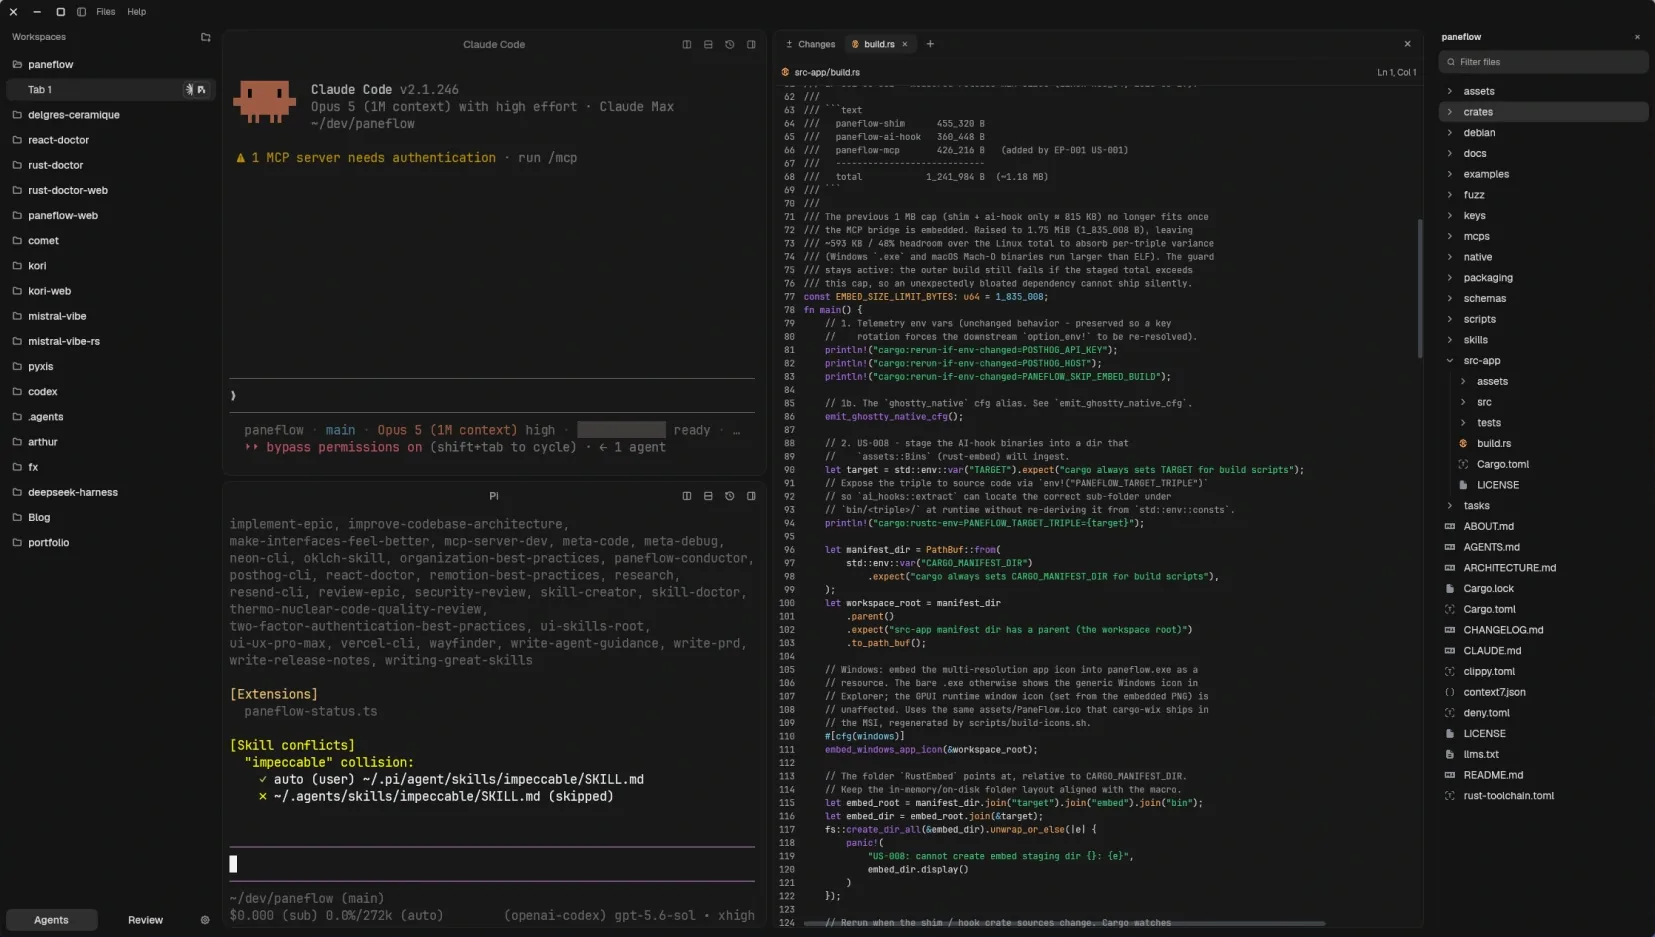
Task: Open rust-toolchain.toml in file tree
Action: (x=1508, y=796)
